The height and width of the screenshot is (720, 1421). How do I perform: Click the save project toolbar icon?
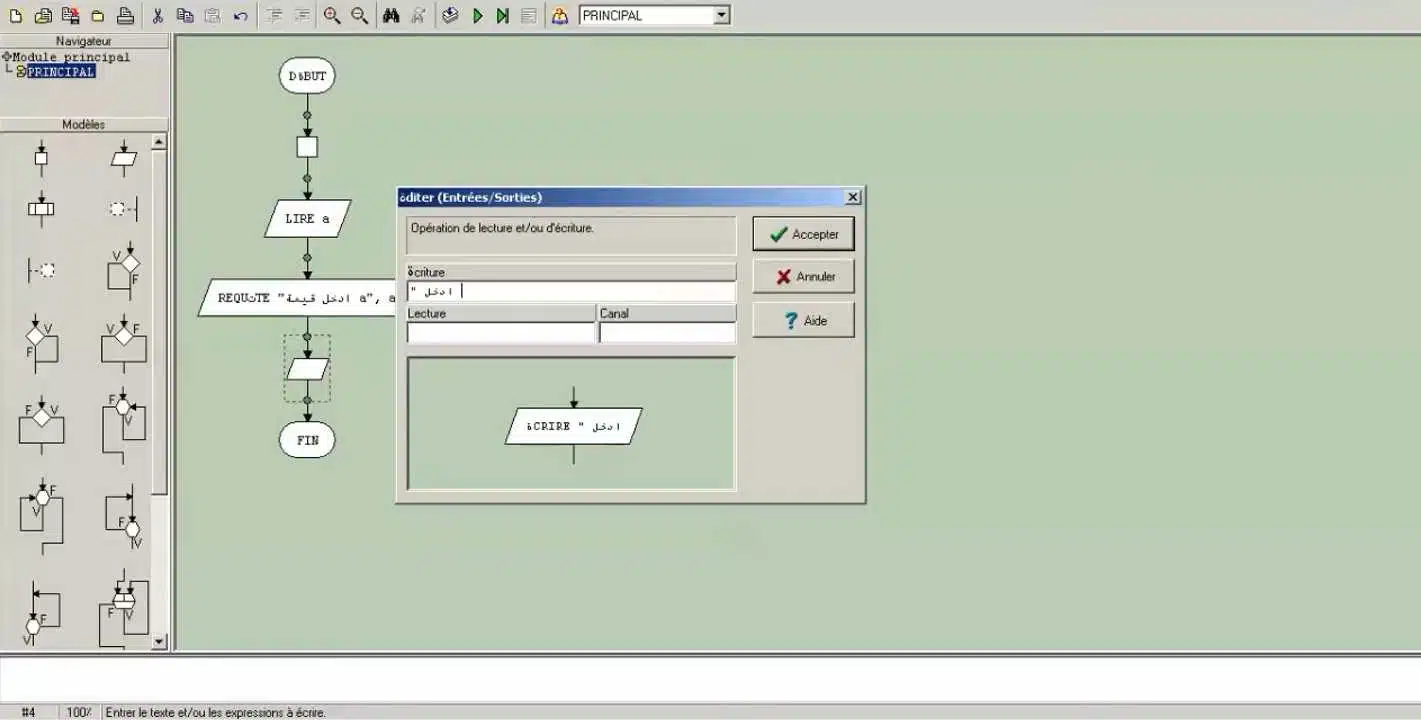coord(70,15)
